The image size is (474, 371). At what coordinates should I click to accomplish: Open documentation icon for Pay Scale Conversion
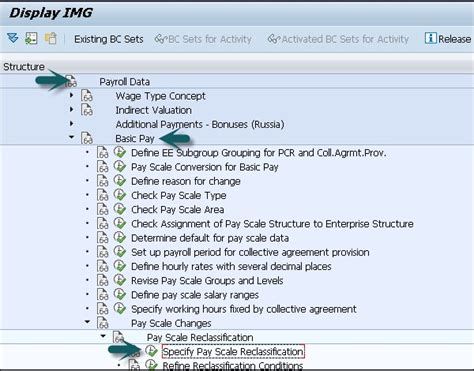(x=103, y=167)
